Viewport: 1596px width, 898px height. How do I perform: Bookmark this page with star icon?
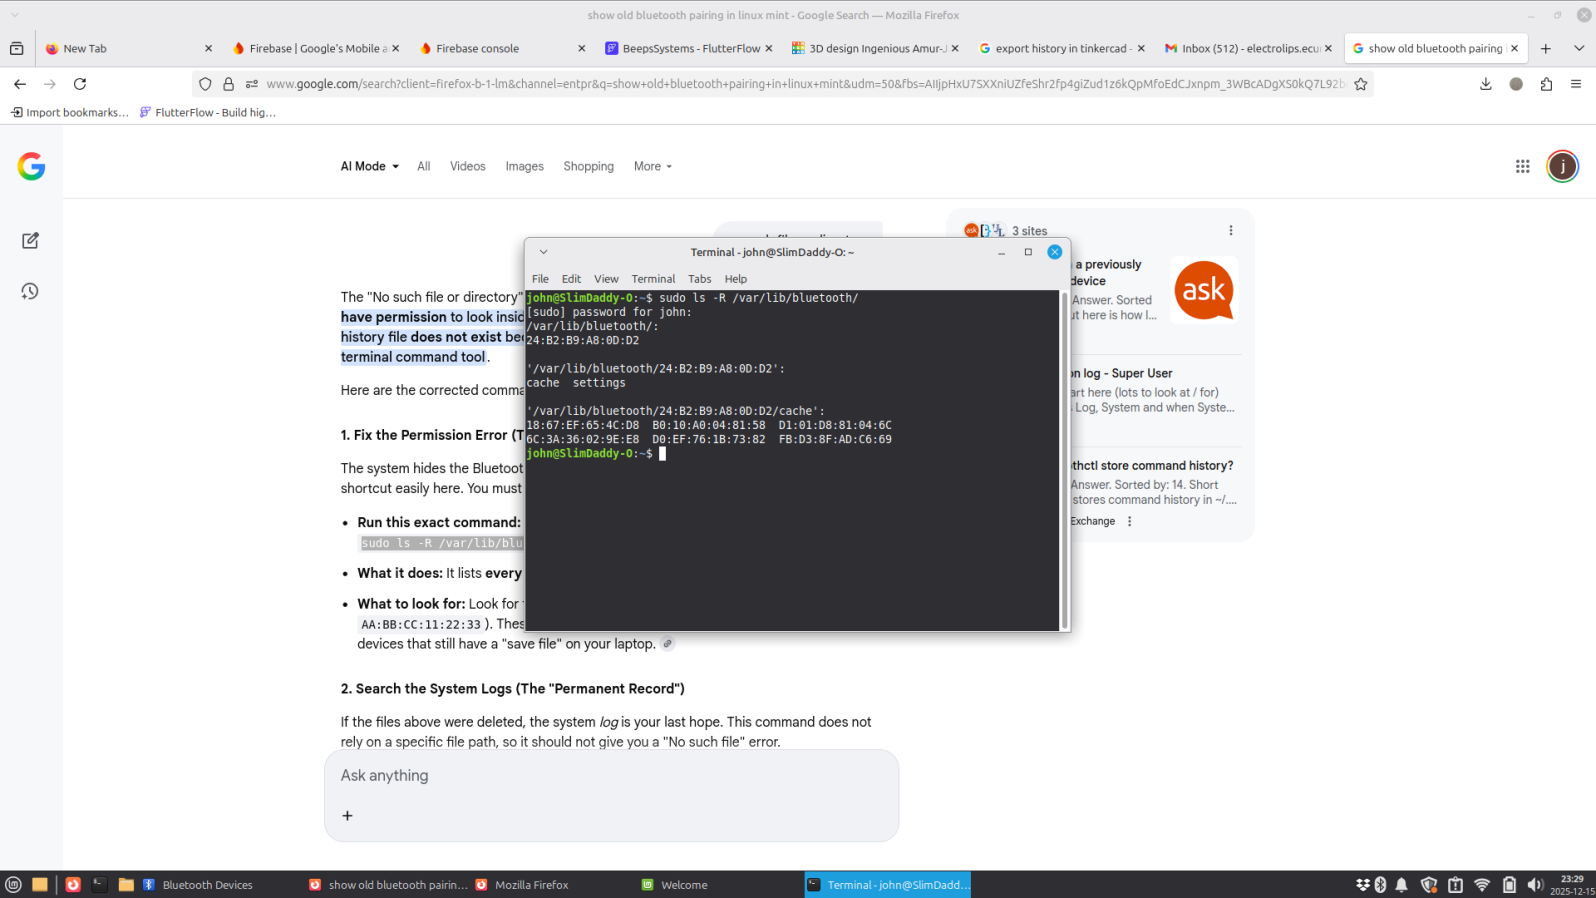1360,84
